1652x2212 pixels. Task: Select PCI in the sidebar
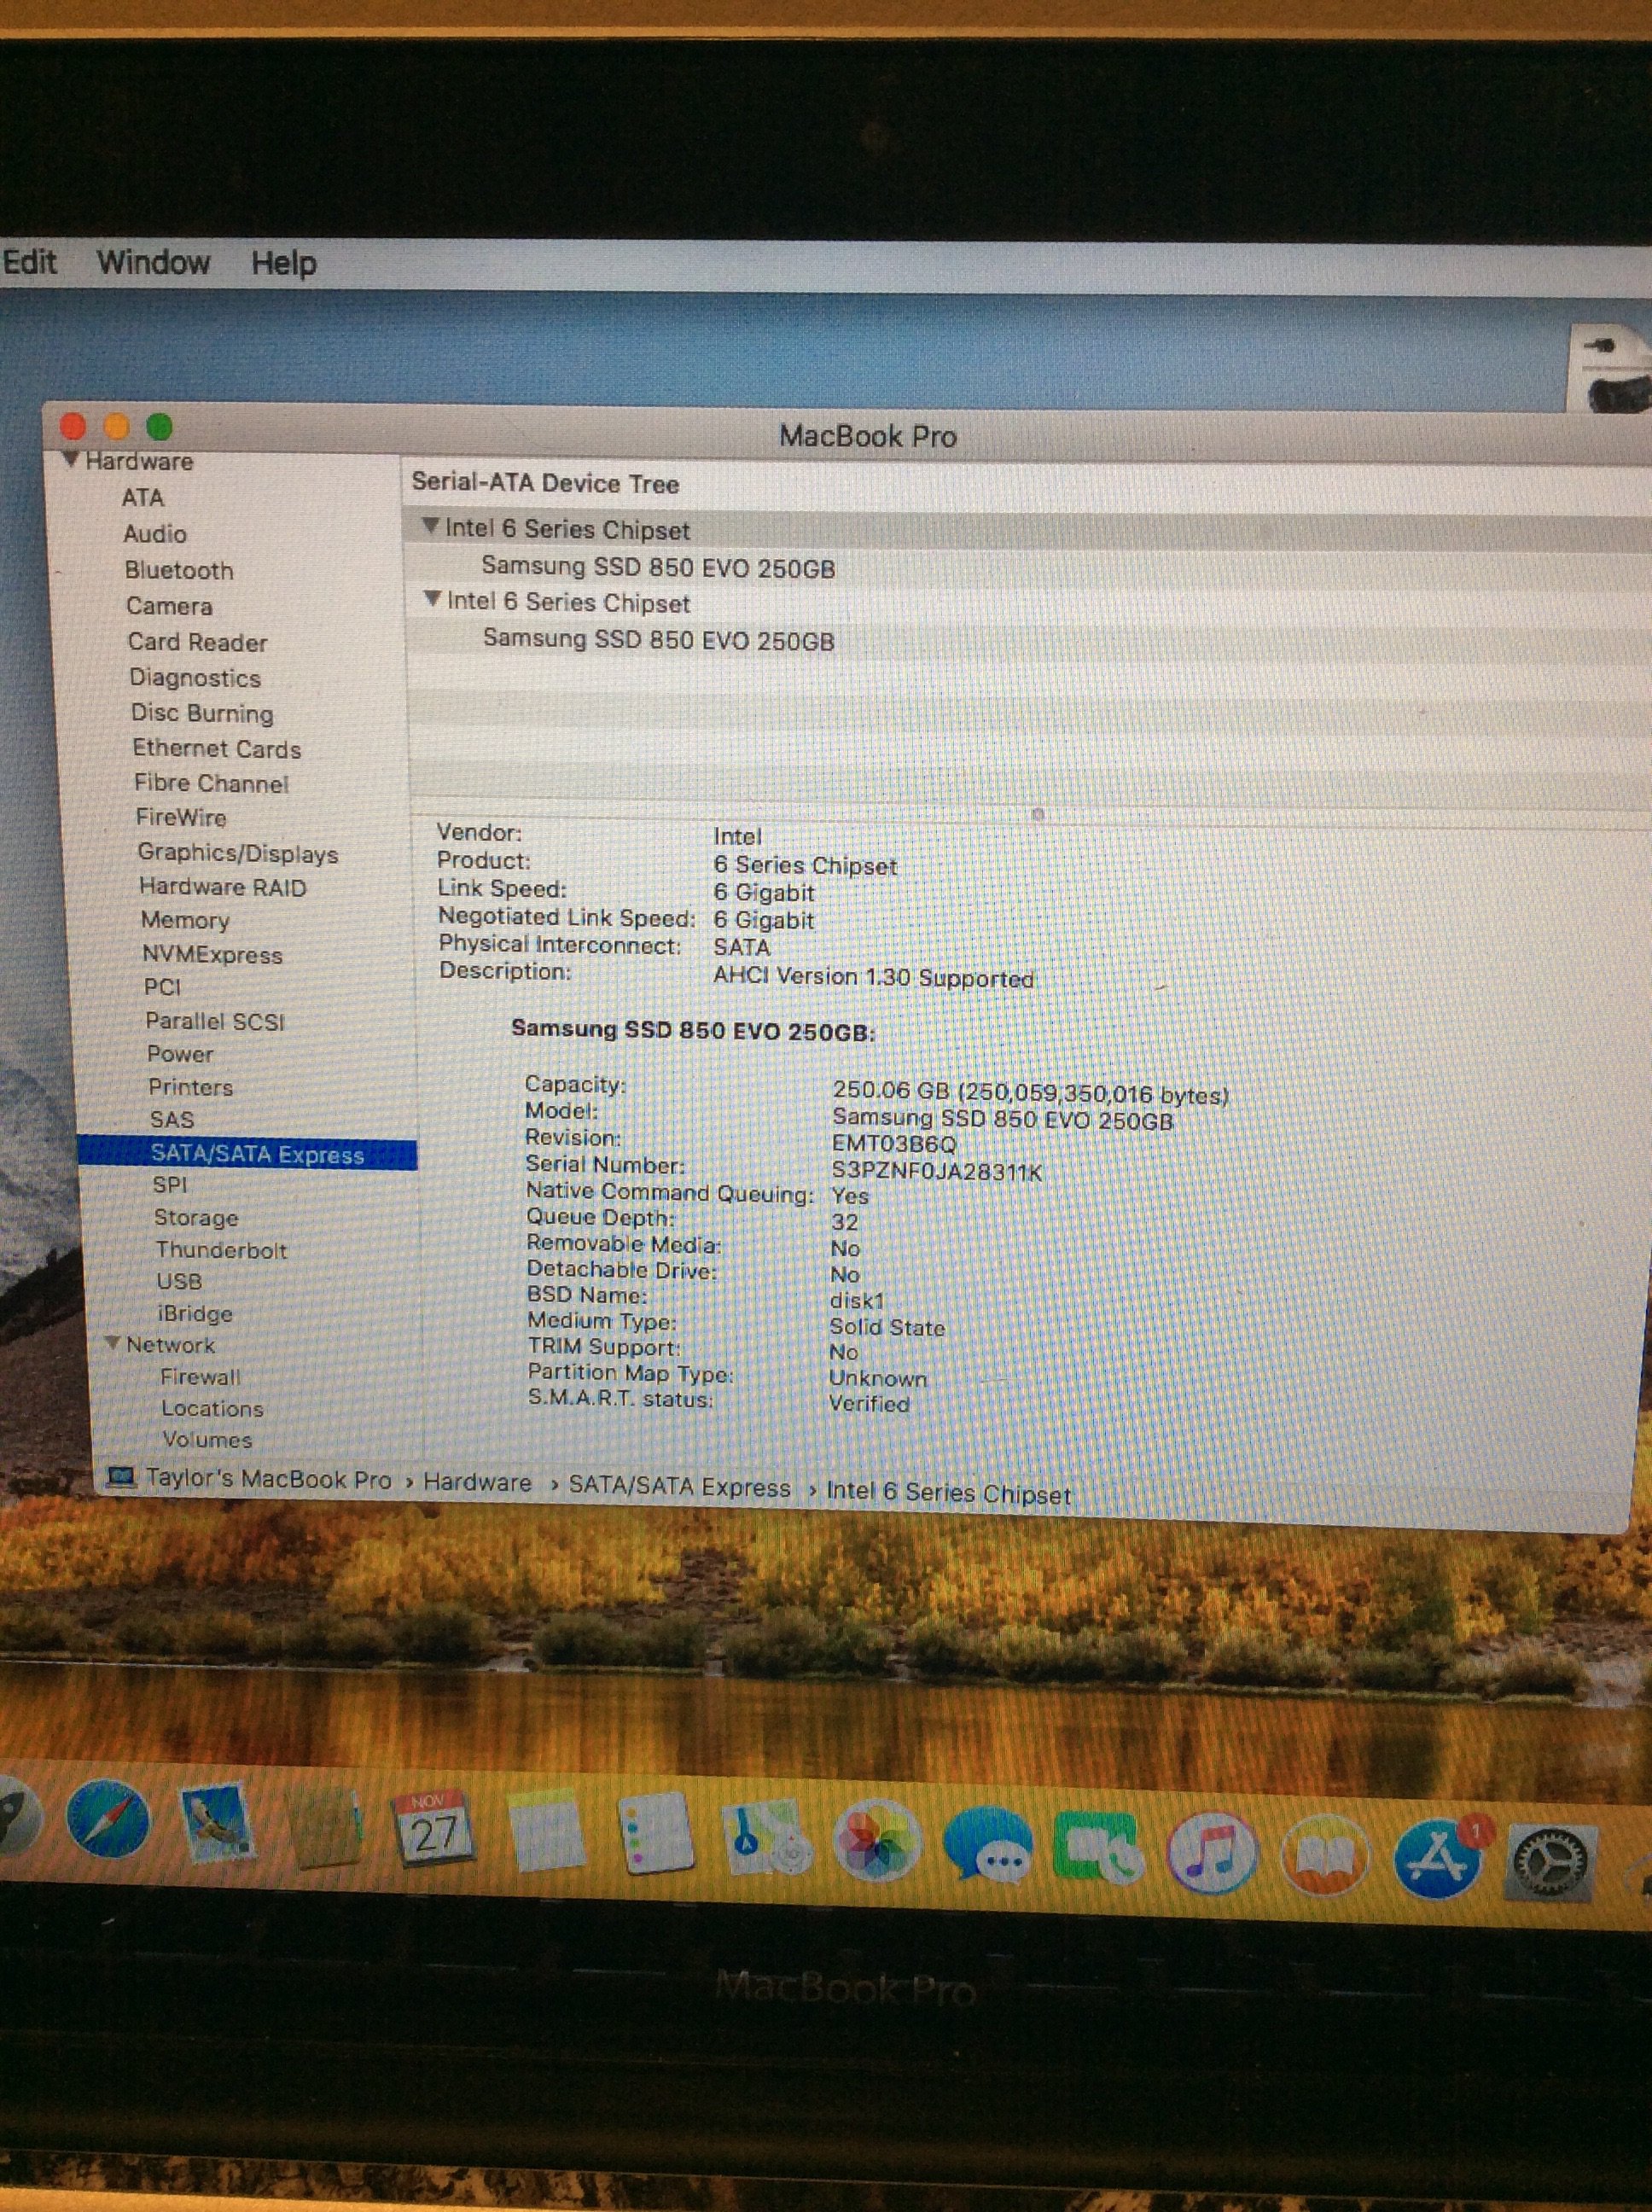(x=162, y=987)
